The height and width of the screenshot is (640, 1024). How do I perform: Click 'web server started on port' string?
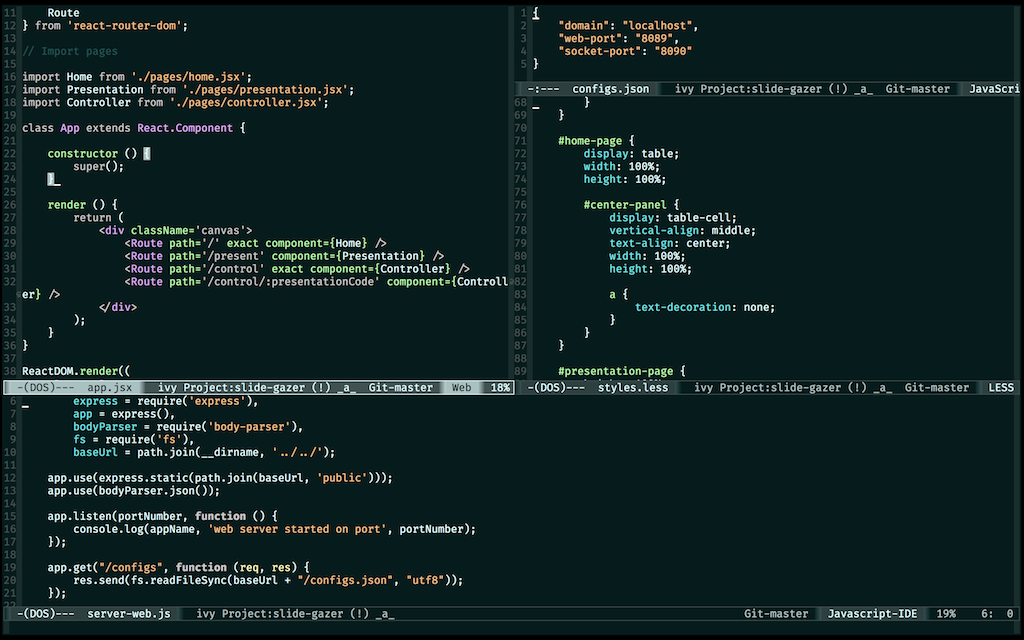[x=297, y=529]
